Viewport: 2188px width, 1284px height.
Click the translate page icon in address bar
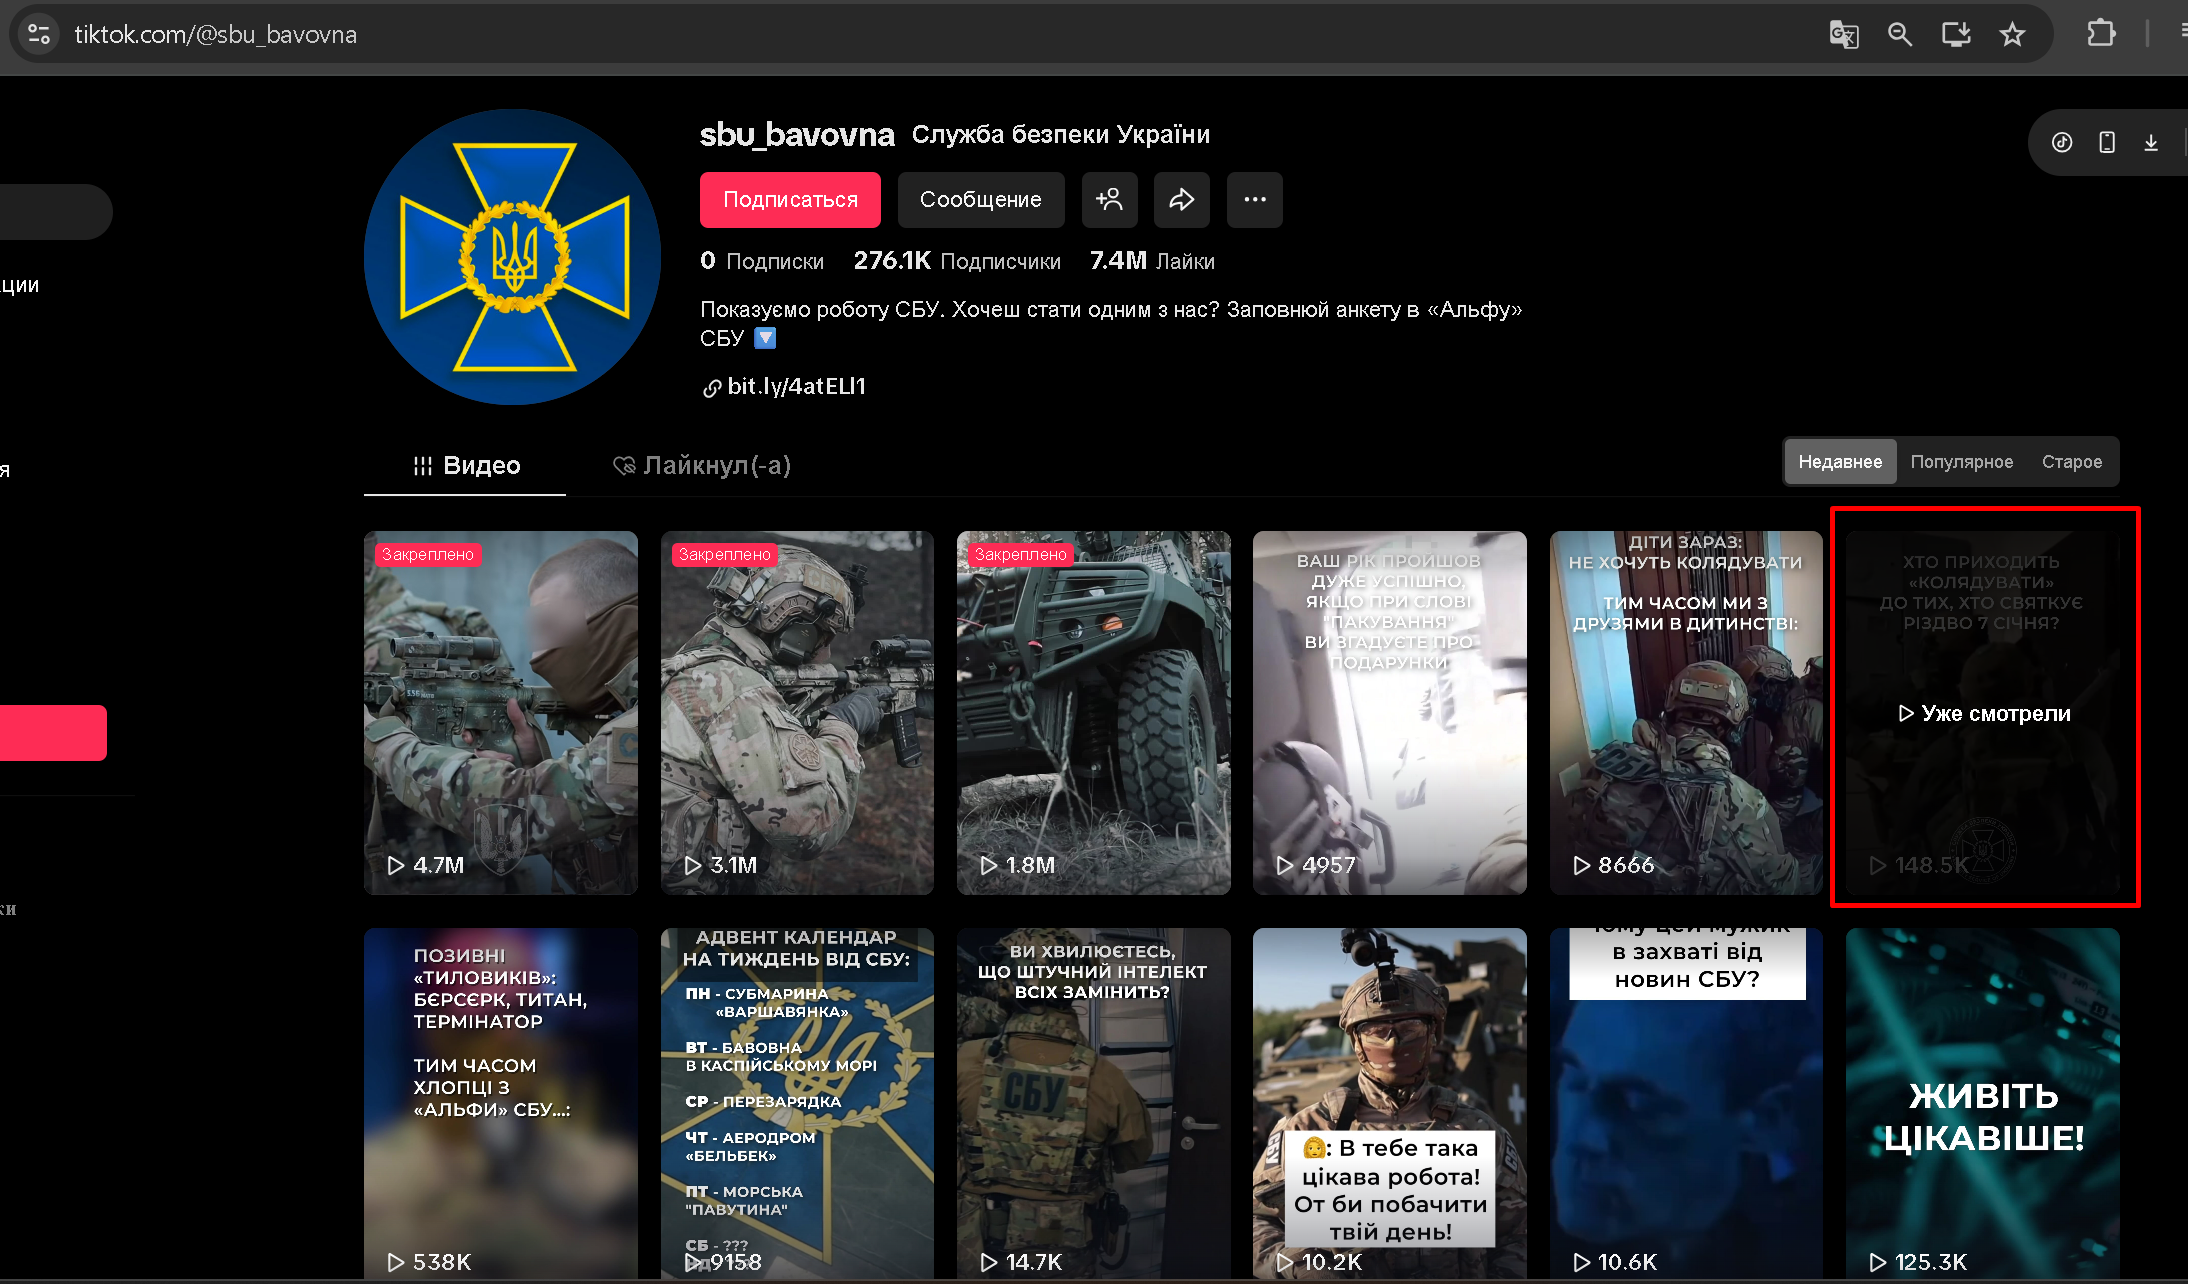click(1843, 35)
